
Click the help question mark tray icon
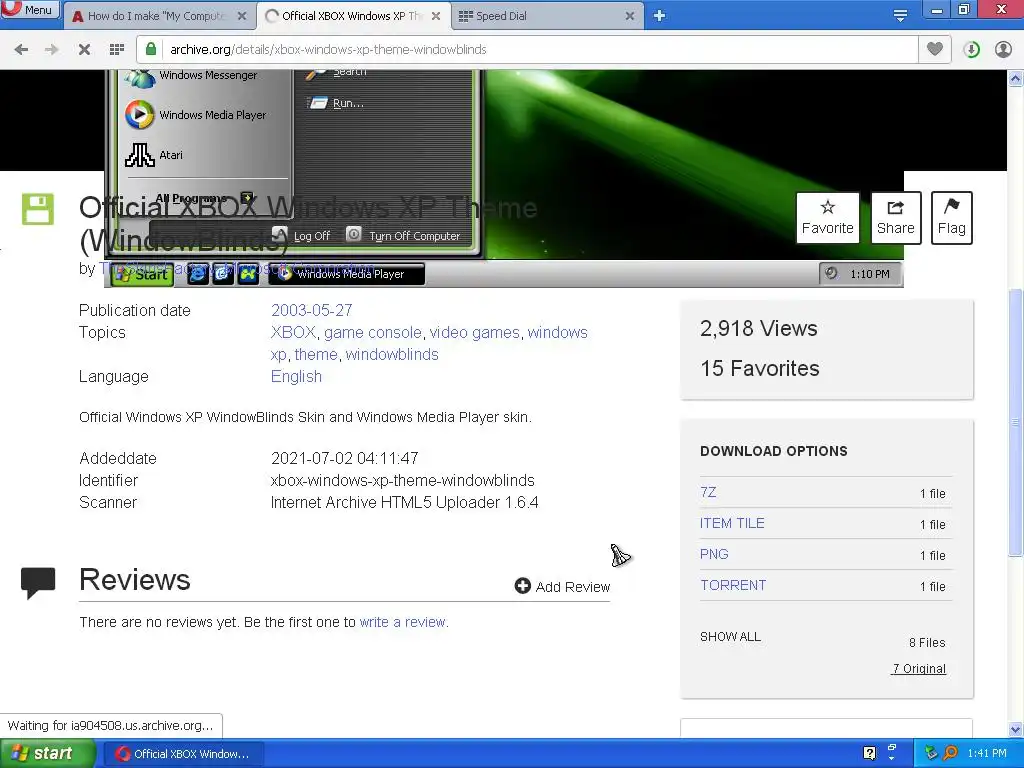point(869,753)
